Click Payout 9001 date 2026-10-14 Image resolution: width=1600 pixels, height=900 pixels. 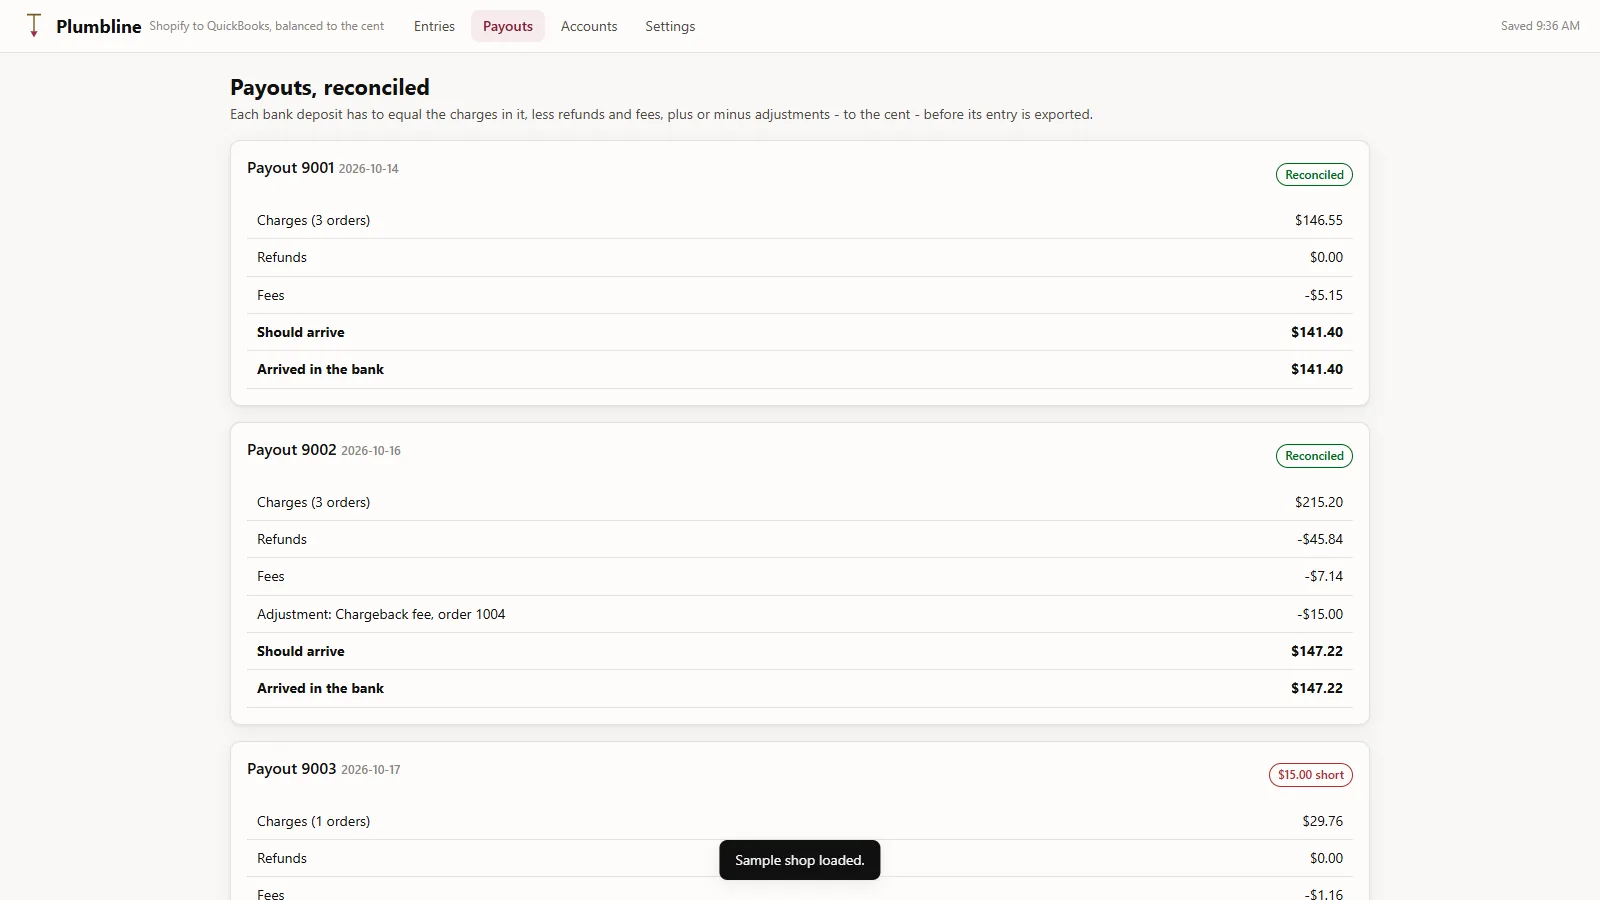tap(368, 169)
